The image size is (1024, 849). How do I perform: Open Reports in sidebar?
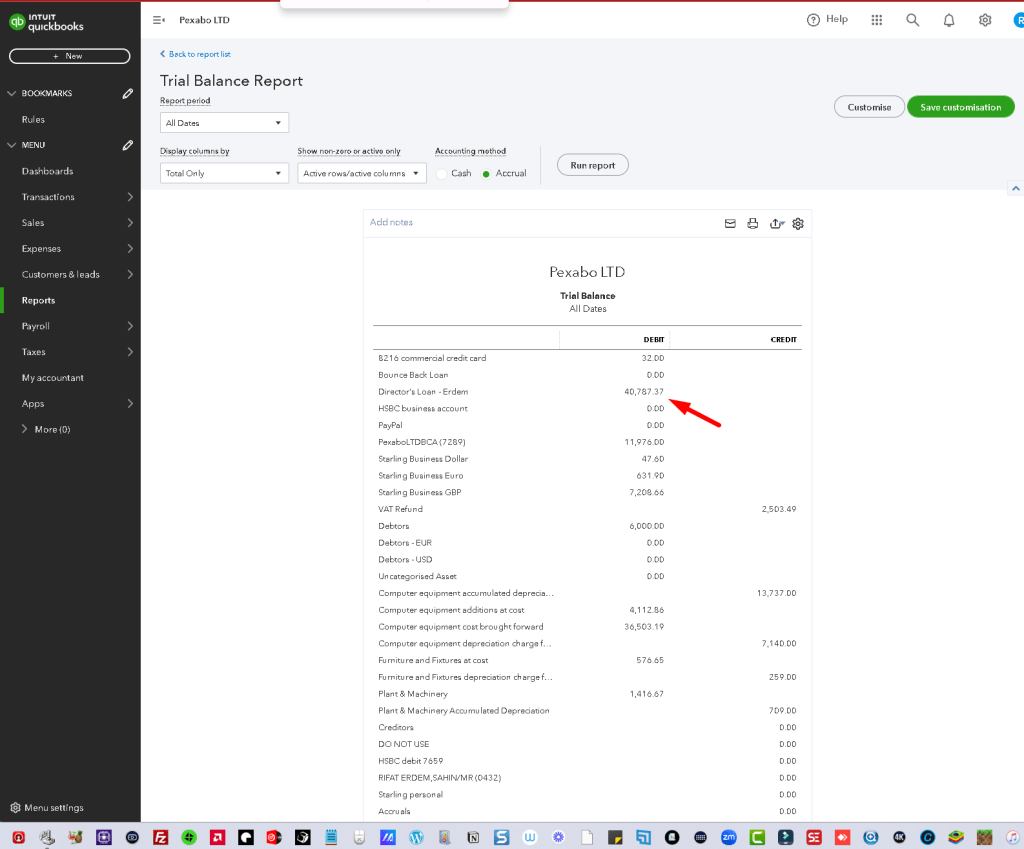point(39,300)
